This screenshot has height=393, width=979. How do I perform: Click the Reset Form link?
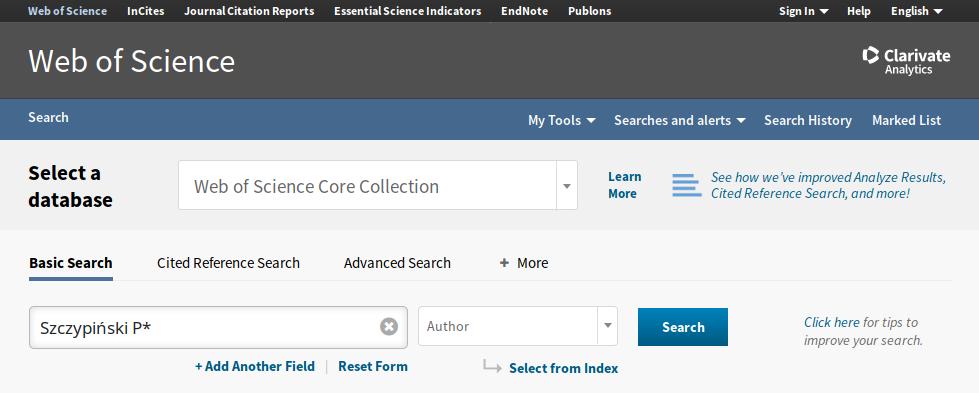[373, 367]
